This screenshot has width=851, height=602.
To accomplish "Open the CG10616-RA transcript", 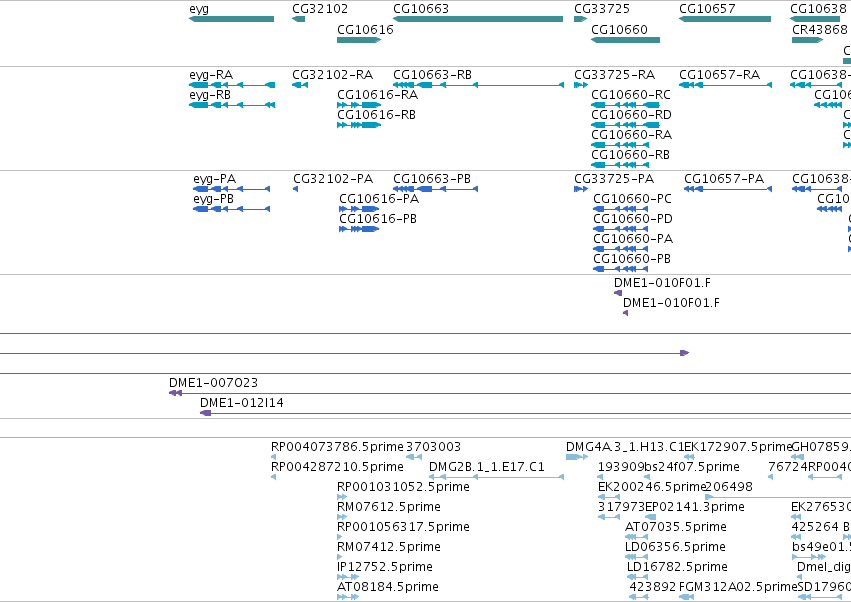I will pos(359,105).
